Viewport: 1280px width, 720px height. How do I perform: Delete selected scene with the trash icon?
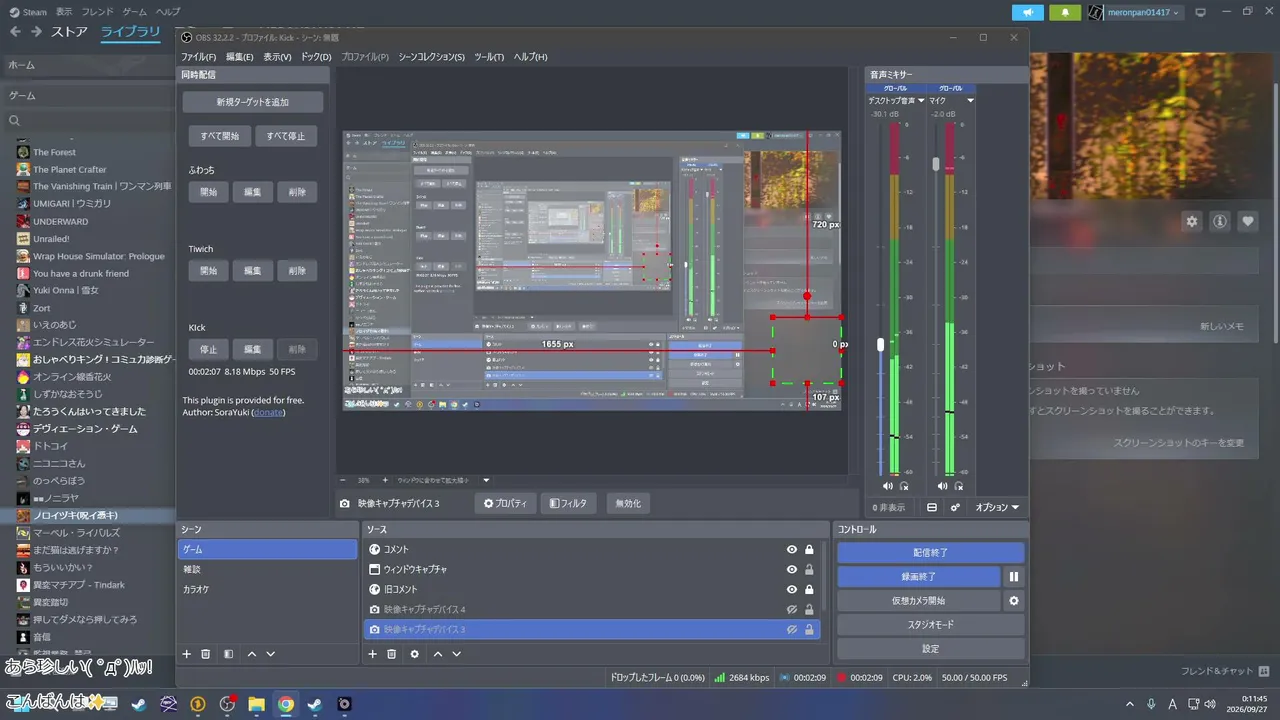coord(206,654)
